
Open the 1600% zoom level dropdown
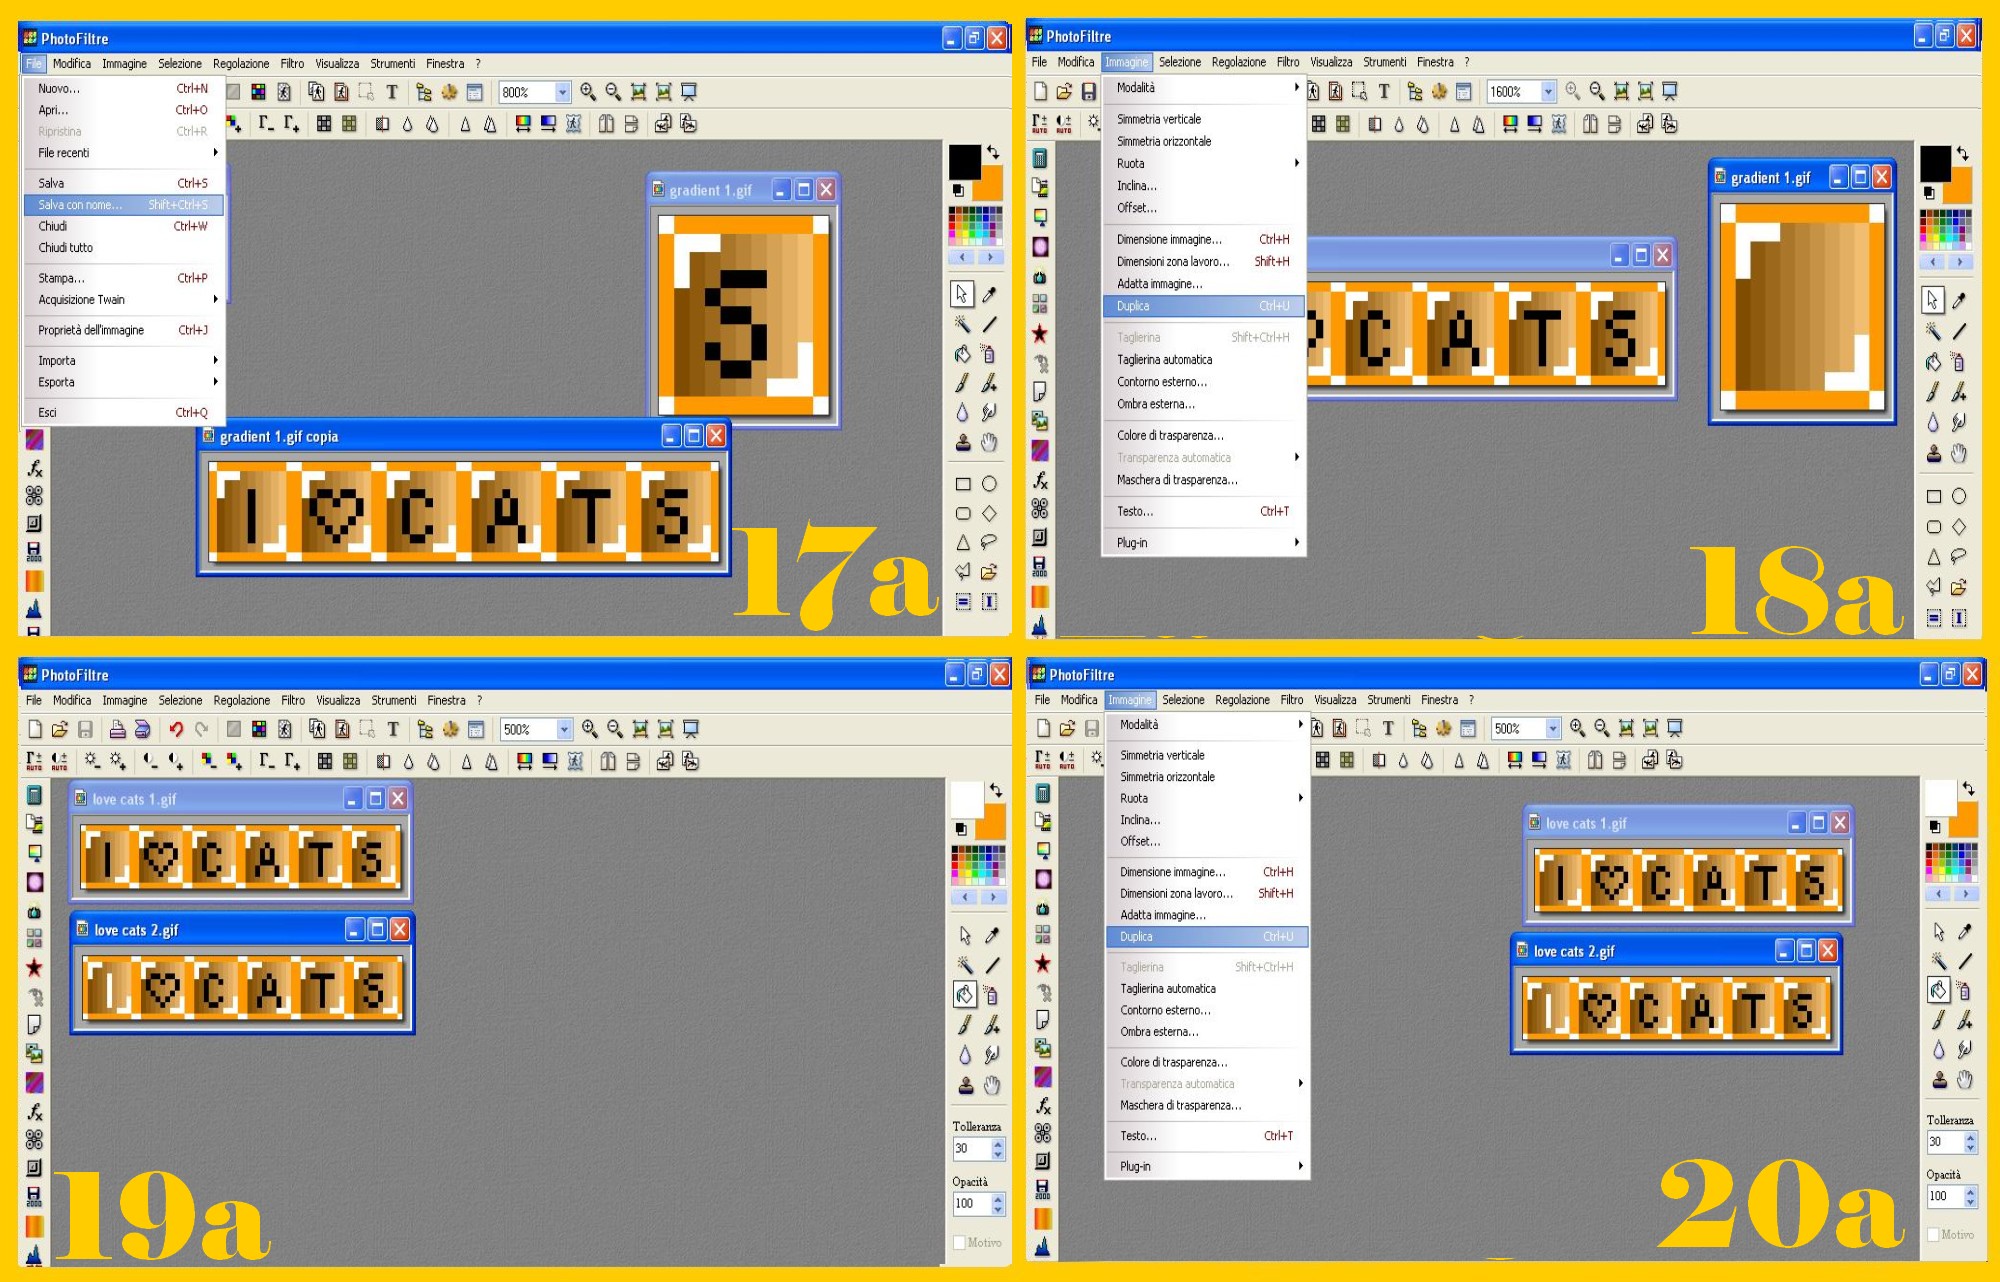click(x=1548, y=92)
